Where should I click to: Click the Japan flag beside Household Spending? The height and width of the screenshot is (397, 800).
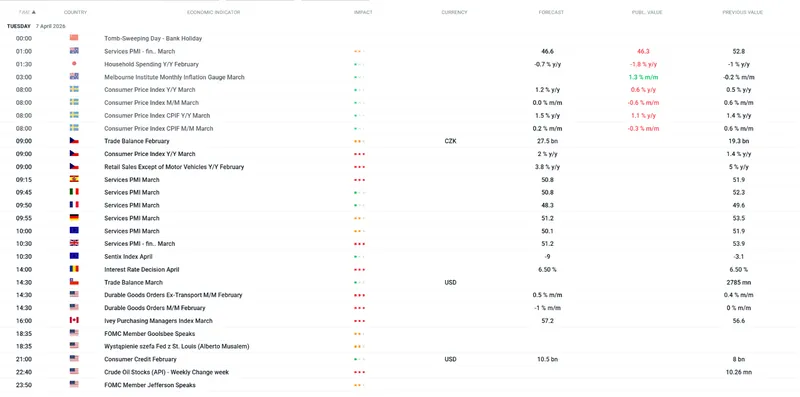(74, 64)
